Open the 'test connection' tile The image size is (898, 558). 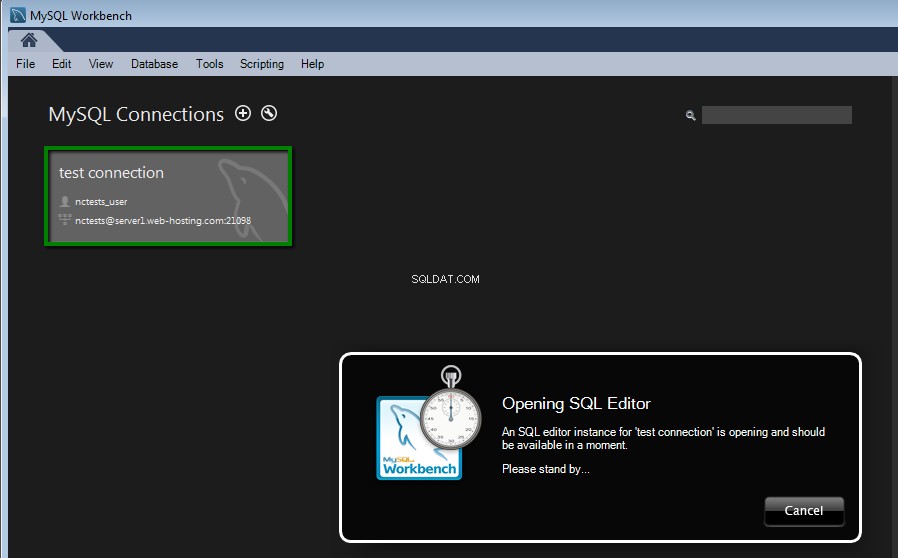168,196
